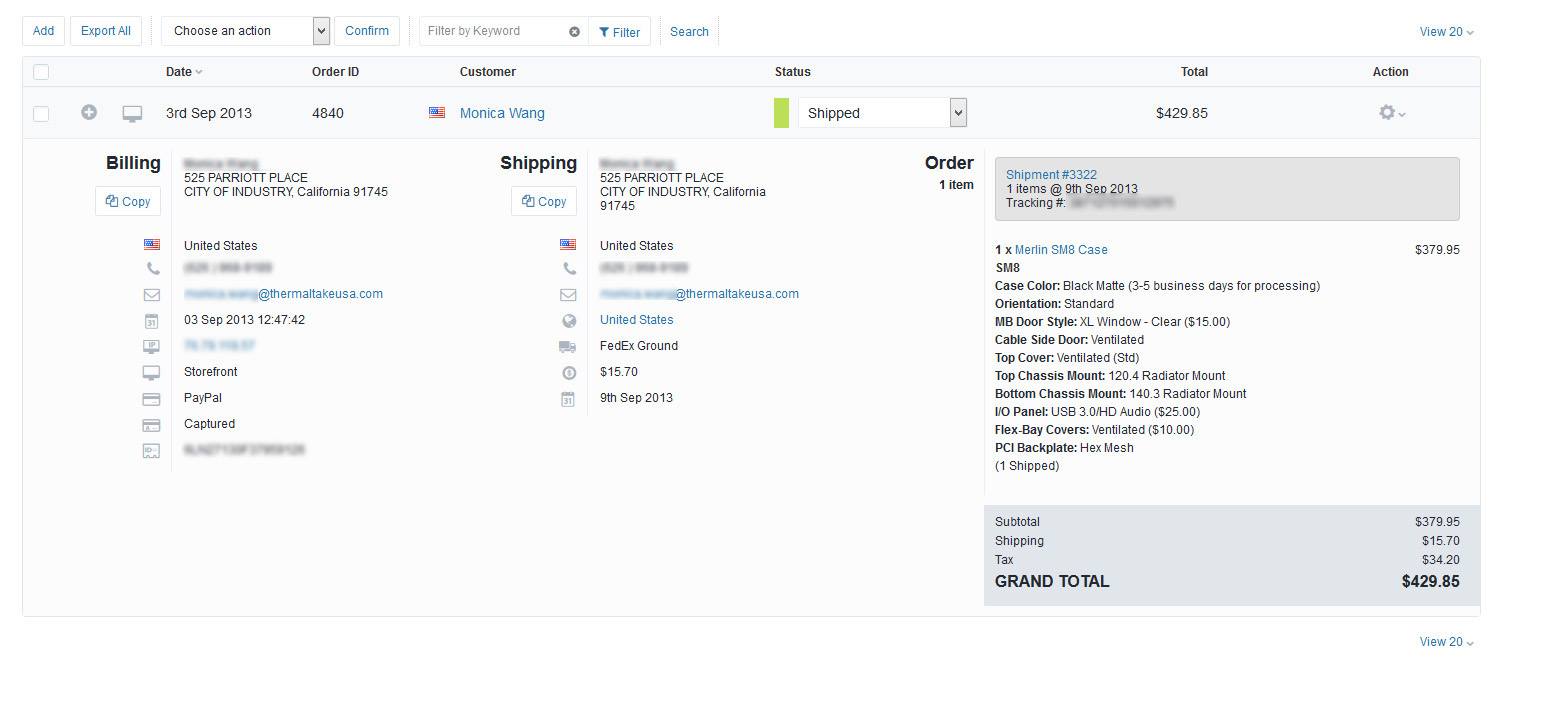Open Shipment #3322 link
The image size is (1542, 702).
(x=1051, y=174)
